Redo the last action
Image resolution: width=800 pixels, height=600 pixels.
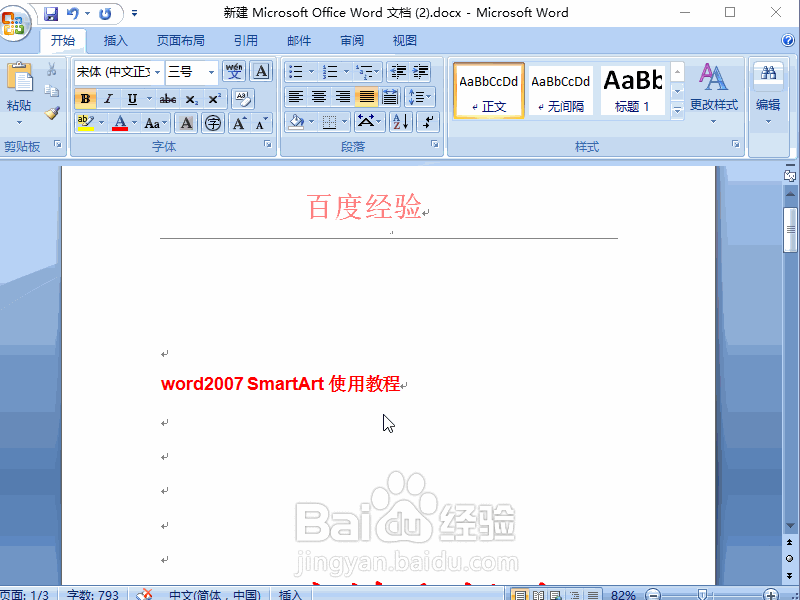105,14
